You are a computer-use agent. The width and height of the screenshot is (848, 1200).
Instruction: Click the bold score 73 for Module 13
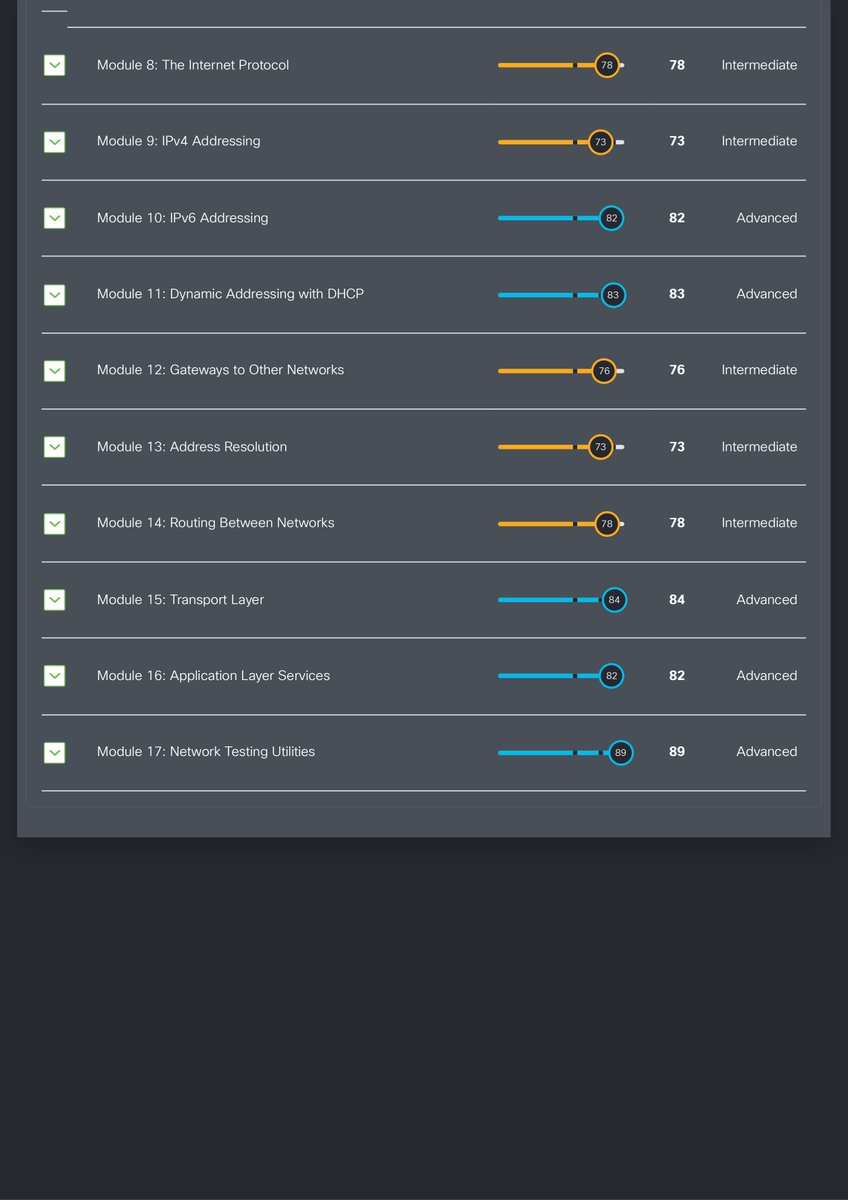click(677, 447)
